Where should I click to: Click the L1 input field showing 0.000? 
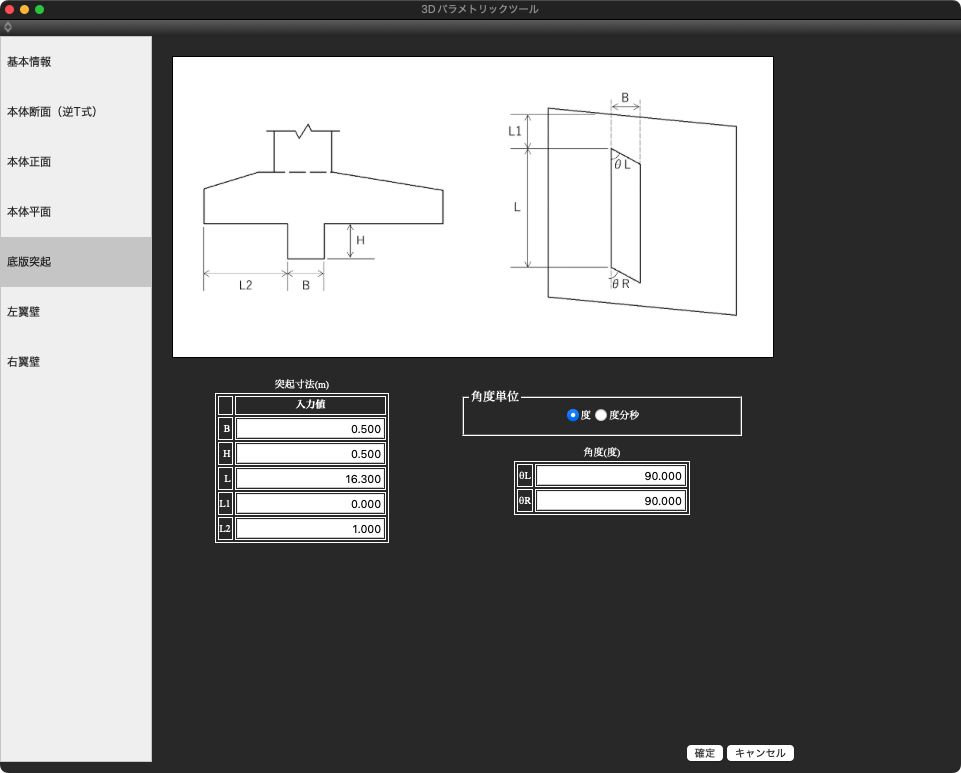pyautogui.click(x=310, y=504)
